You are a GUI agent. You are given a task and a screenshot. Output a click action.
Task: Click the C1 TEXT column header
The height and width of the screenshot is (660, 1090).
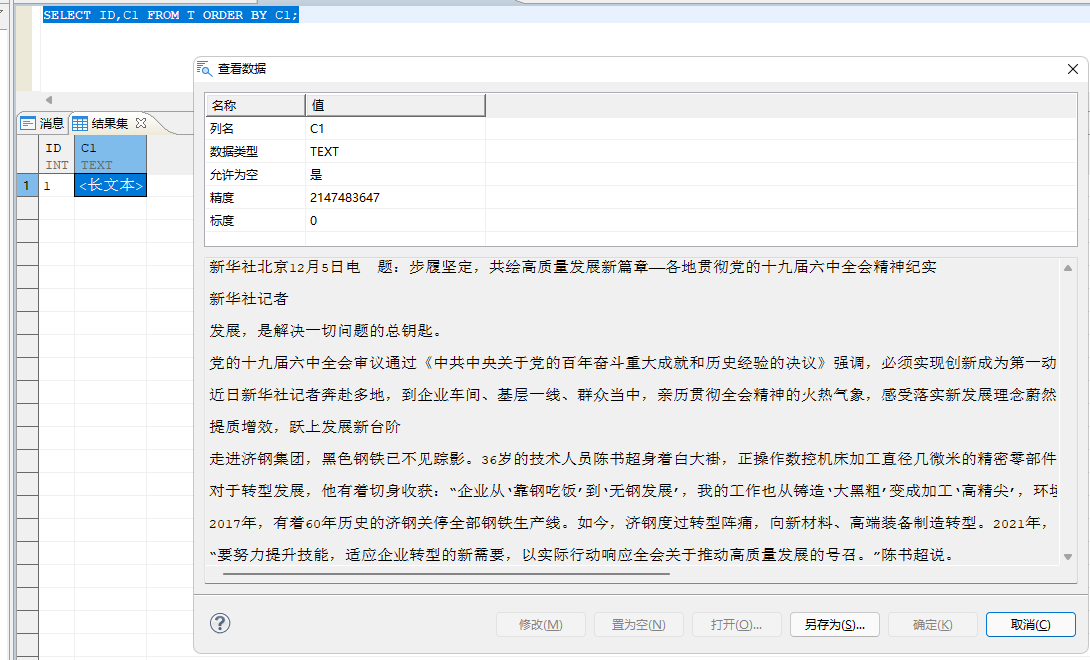point(111,156)
